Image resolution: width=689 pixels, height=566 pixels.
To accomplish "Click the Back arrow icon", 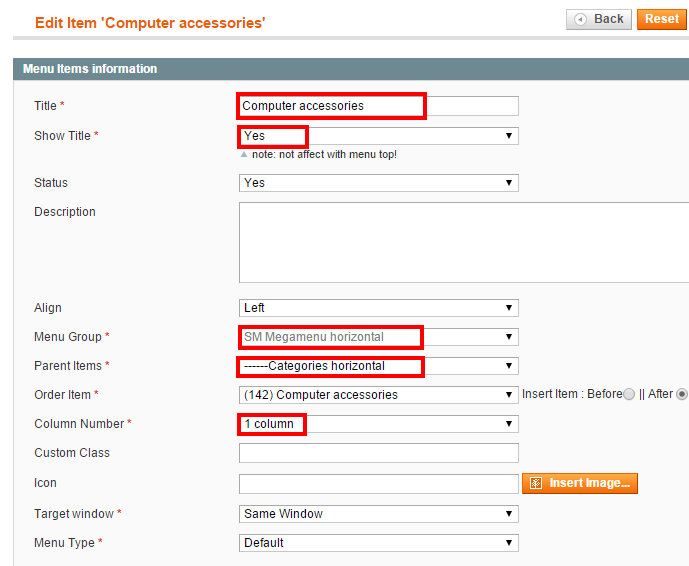I will [580, 19].
